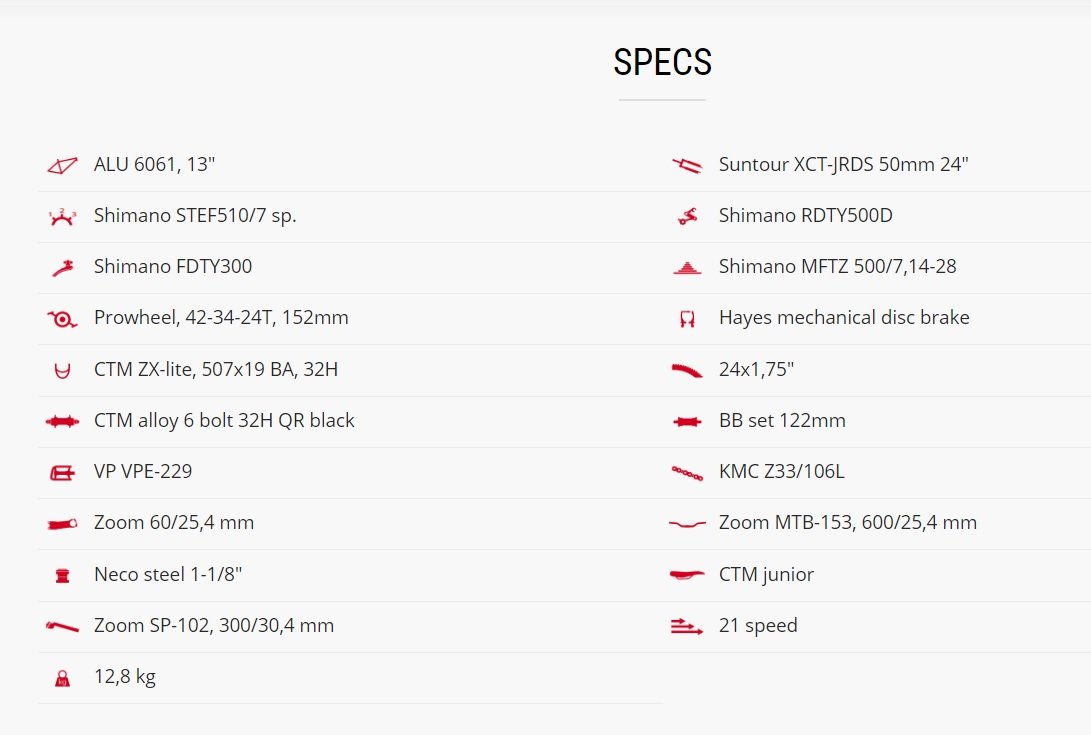
Task: Click the rear derailleur icon beside RDTY500D
Action: (687, 216)
